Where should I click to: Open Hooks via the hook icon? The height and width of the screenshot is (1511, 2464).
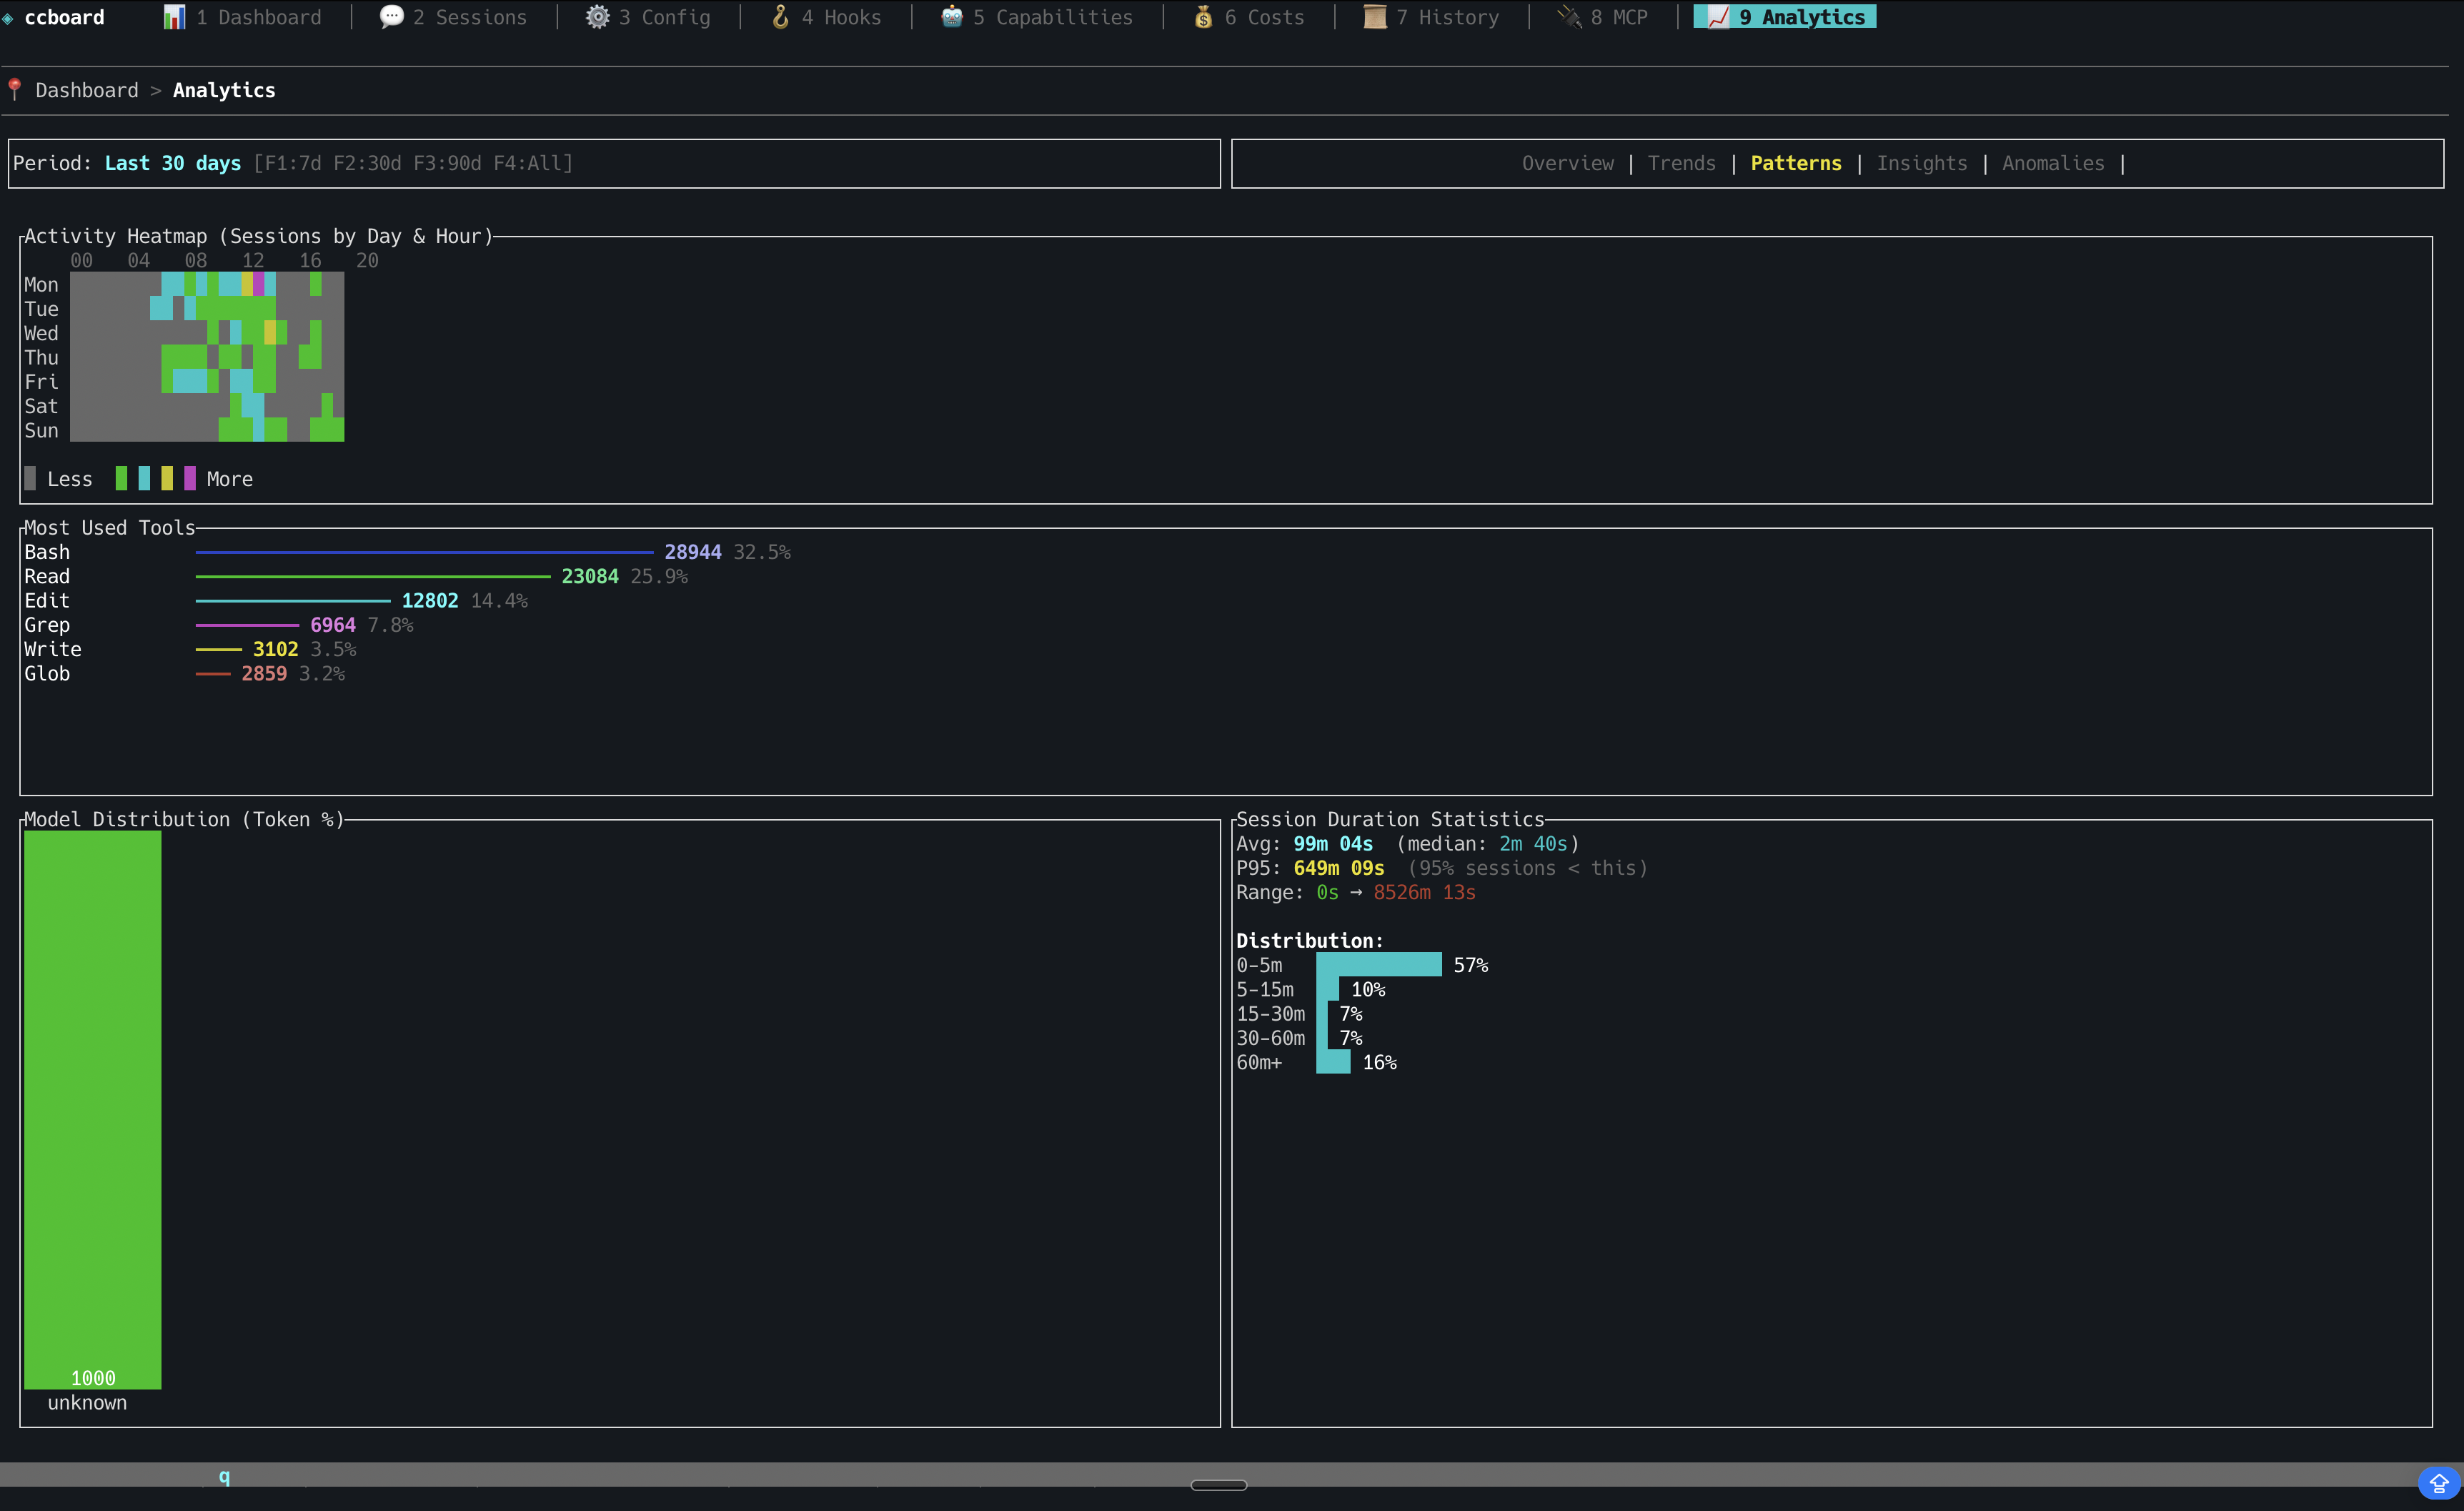coord(781,16)
